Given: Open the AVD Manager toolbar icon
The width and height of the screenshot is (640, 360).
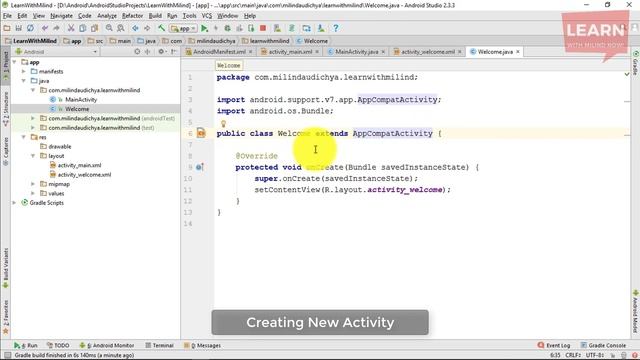Looking at the screenshot, I should tap(277, 28).
